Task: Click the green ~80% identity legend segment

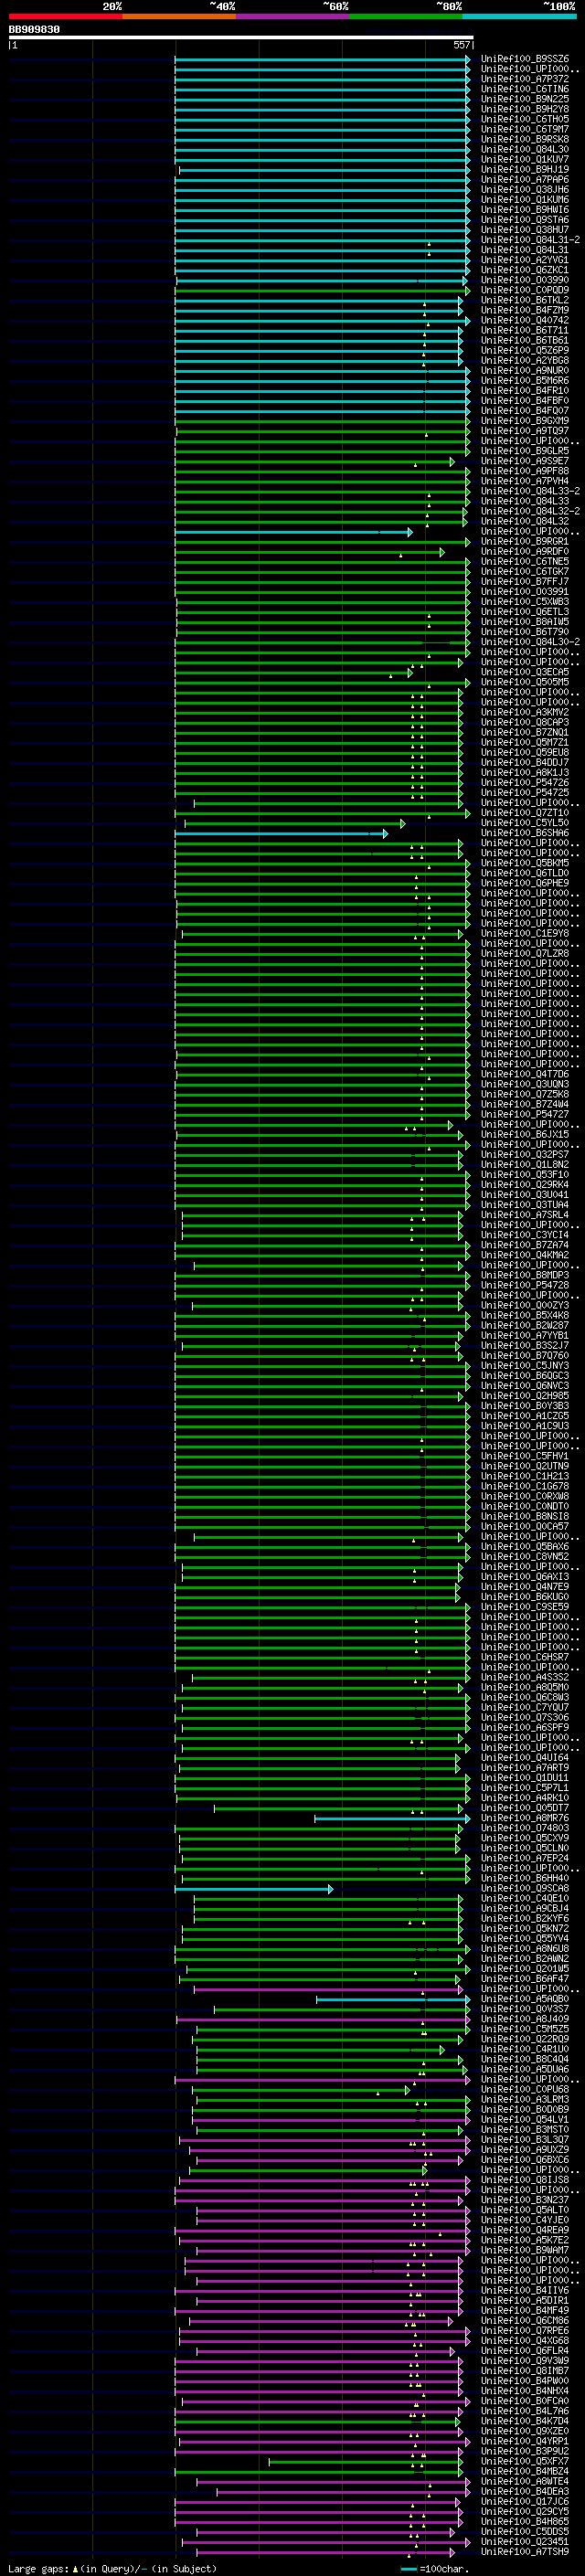Action: (x=406, y=16)
